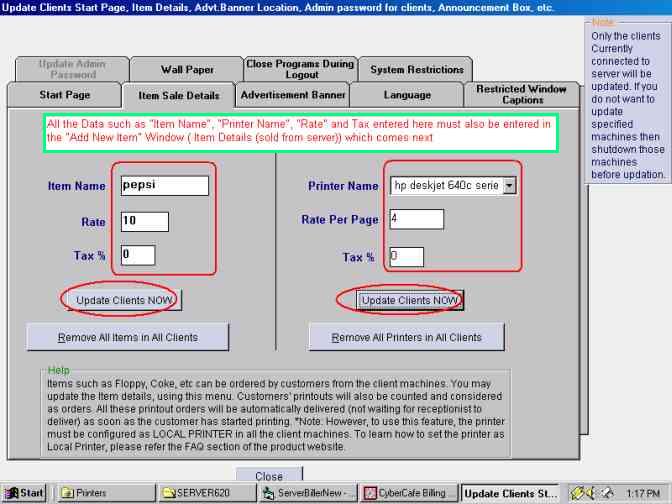Switch to the Start Page tab
This screenshot has width=672, height=504.
click(x=64, y=95)
